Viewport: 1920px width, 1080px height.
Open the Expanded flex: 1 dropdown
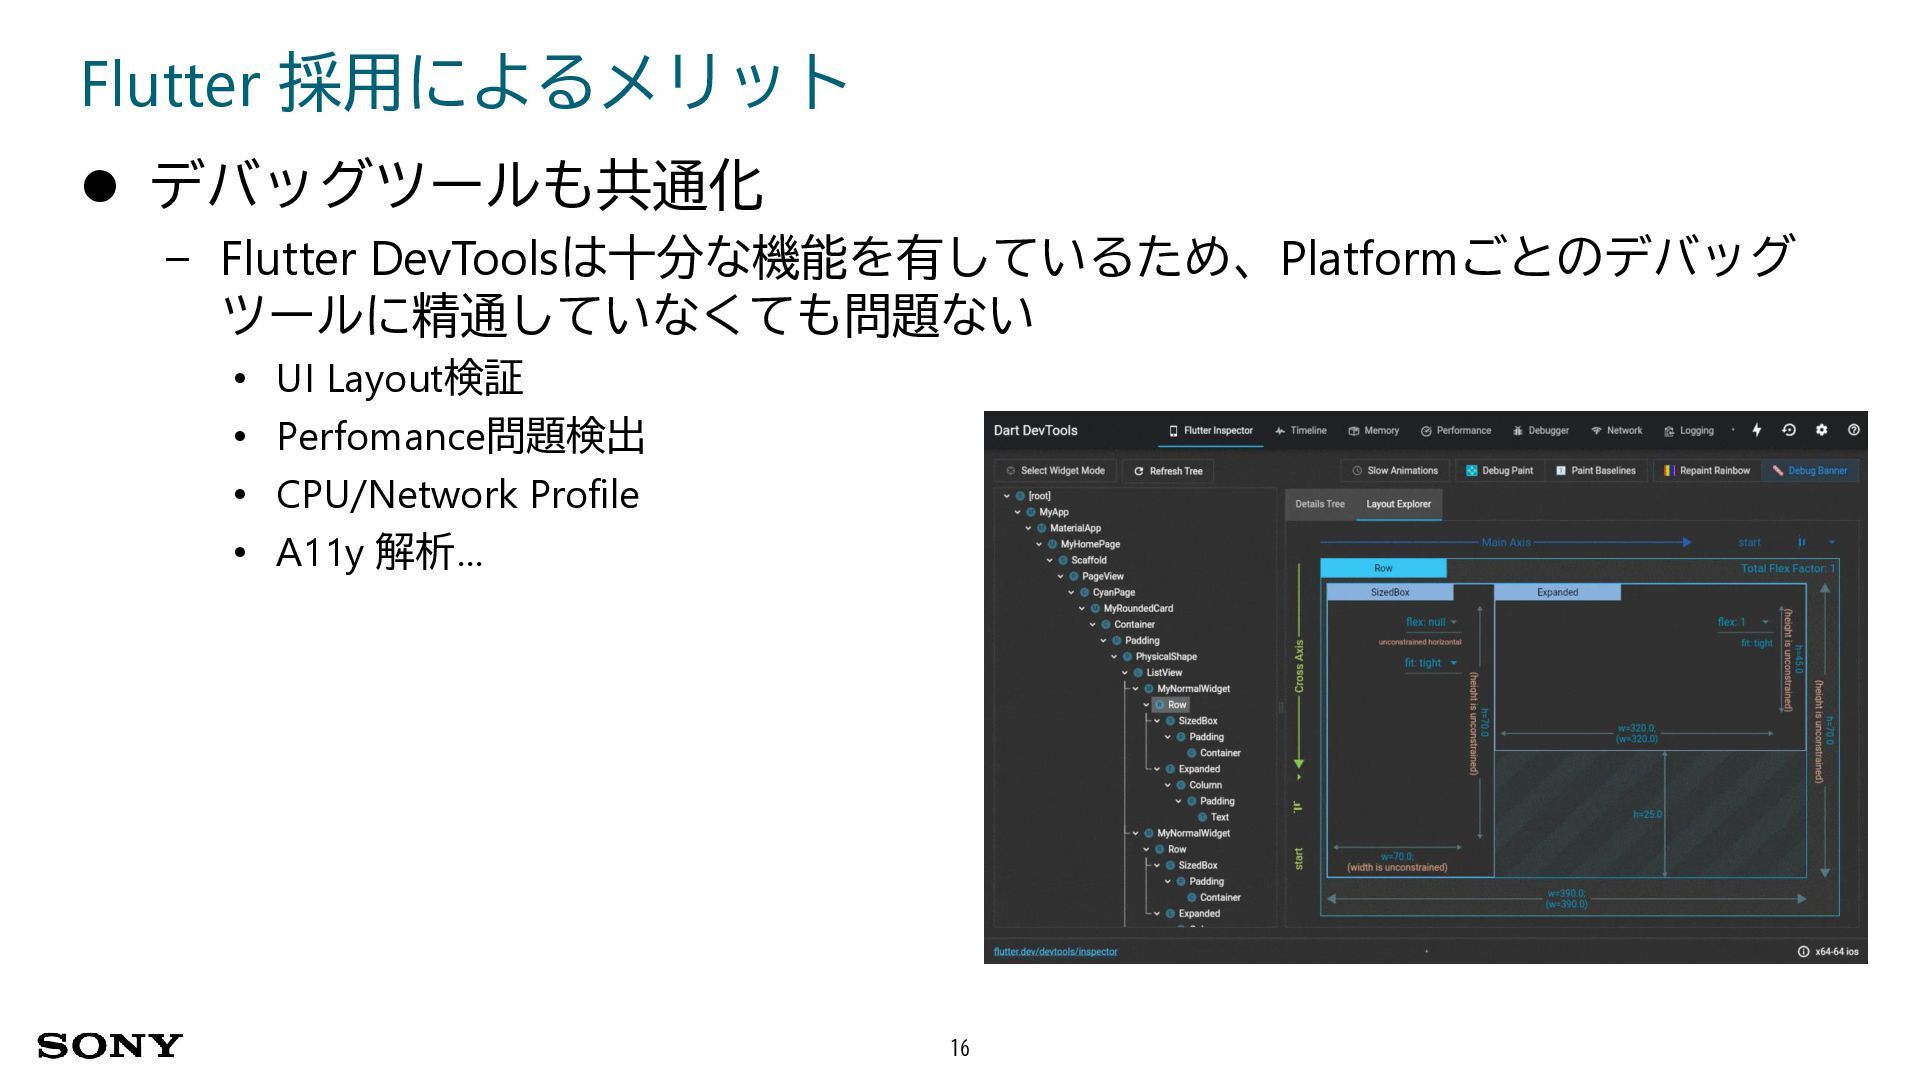[x=1744, y=622]
